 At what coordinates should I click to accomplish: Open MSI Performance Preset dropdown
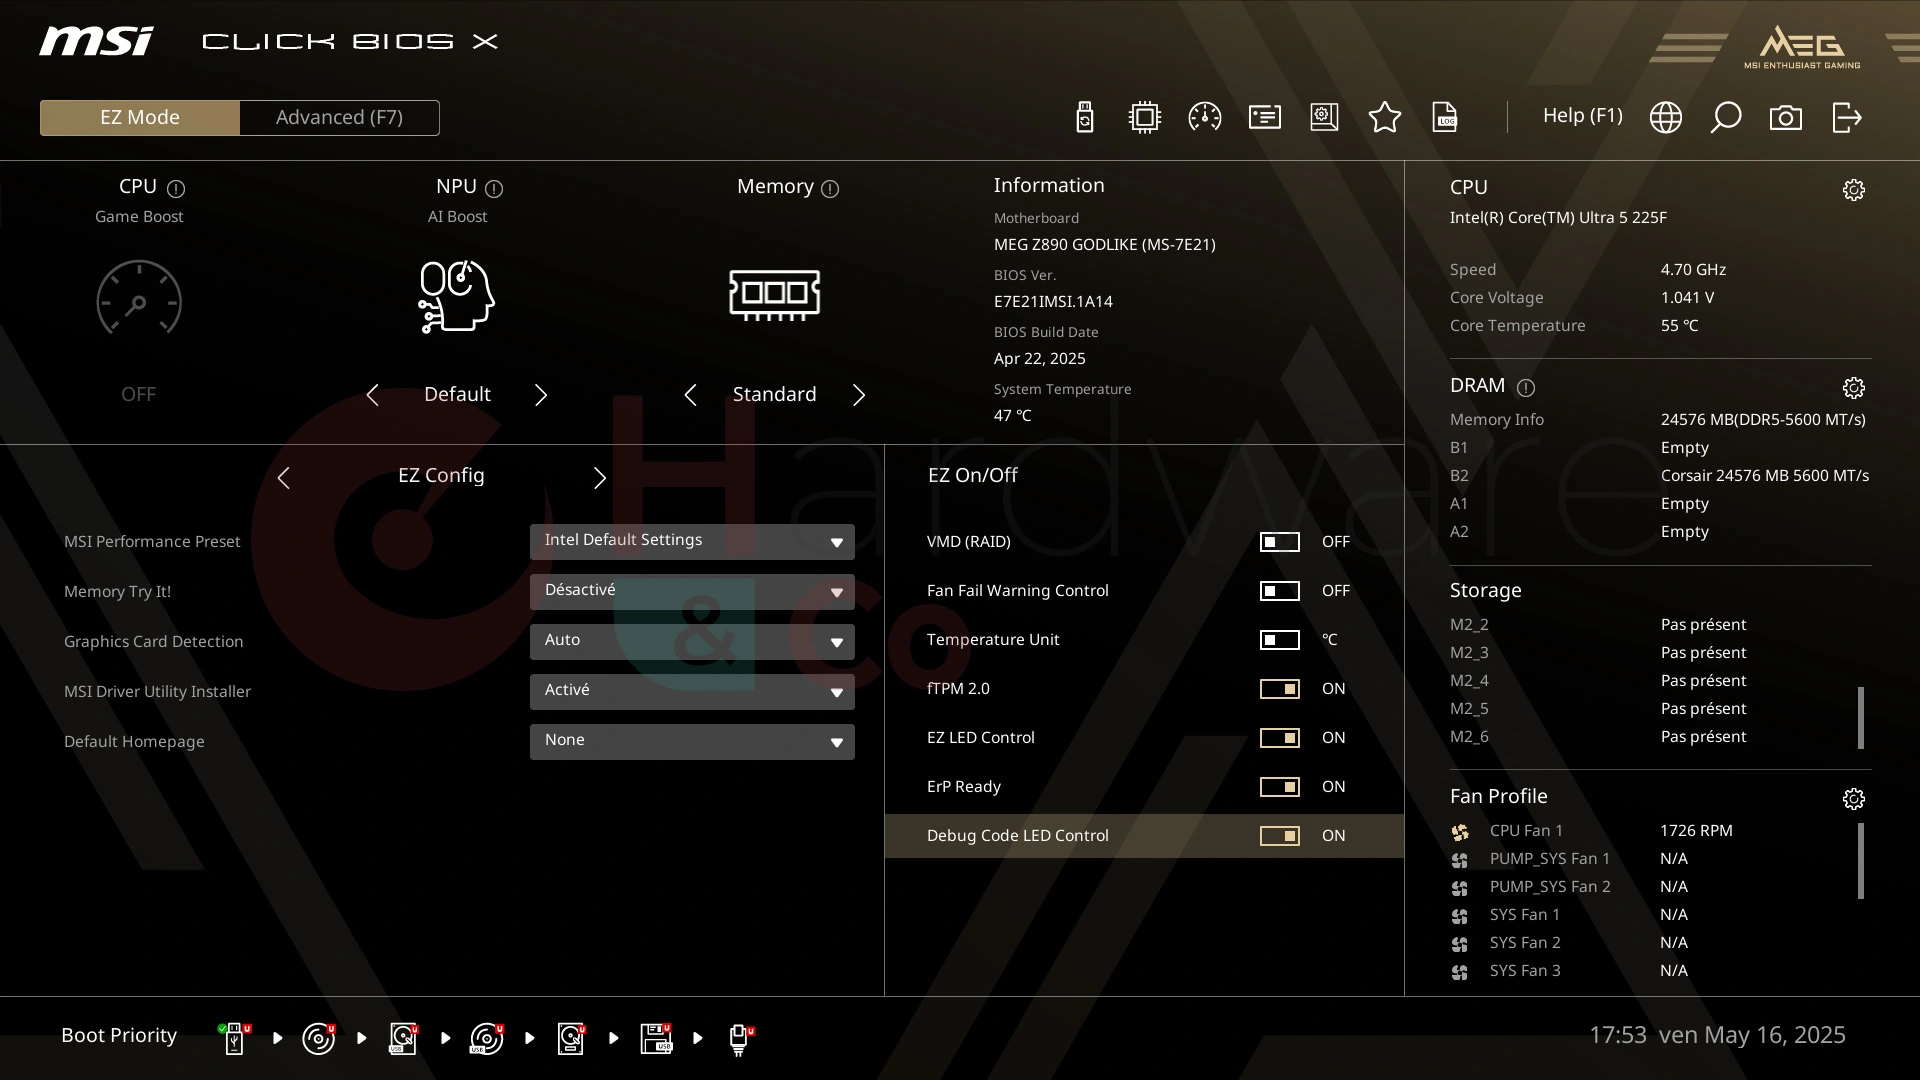click(x=692, y=542)
